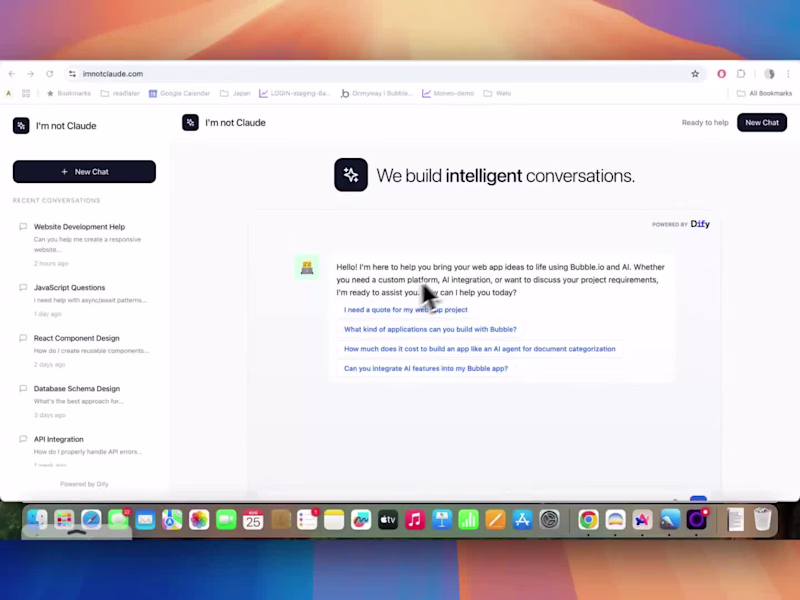Open the Extensions puzzle icon
800x600 pixels.
click(x=741, y=74)
